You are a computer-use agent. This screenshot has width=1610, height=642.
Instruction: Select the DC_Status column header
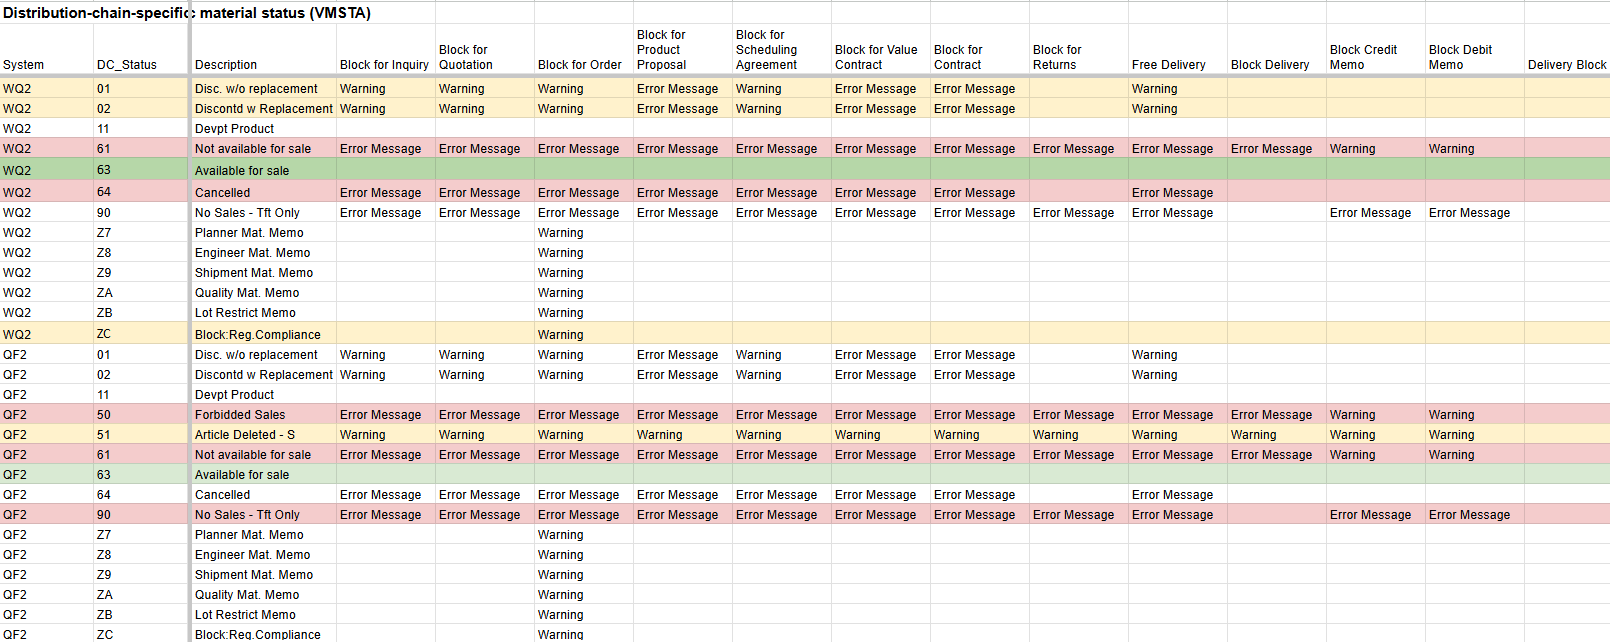click(x=127, y=65)
